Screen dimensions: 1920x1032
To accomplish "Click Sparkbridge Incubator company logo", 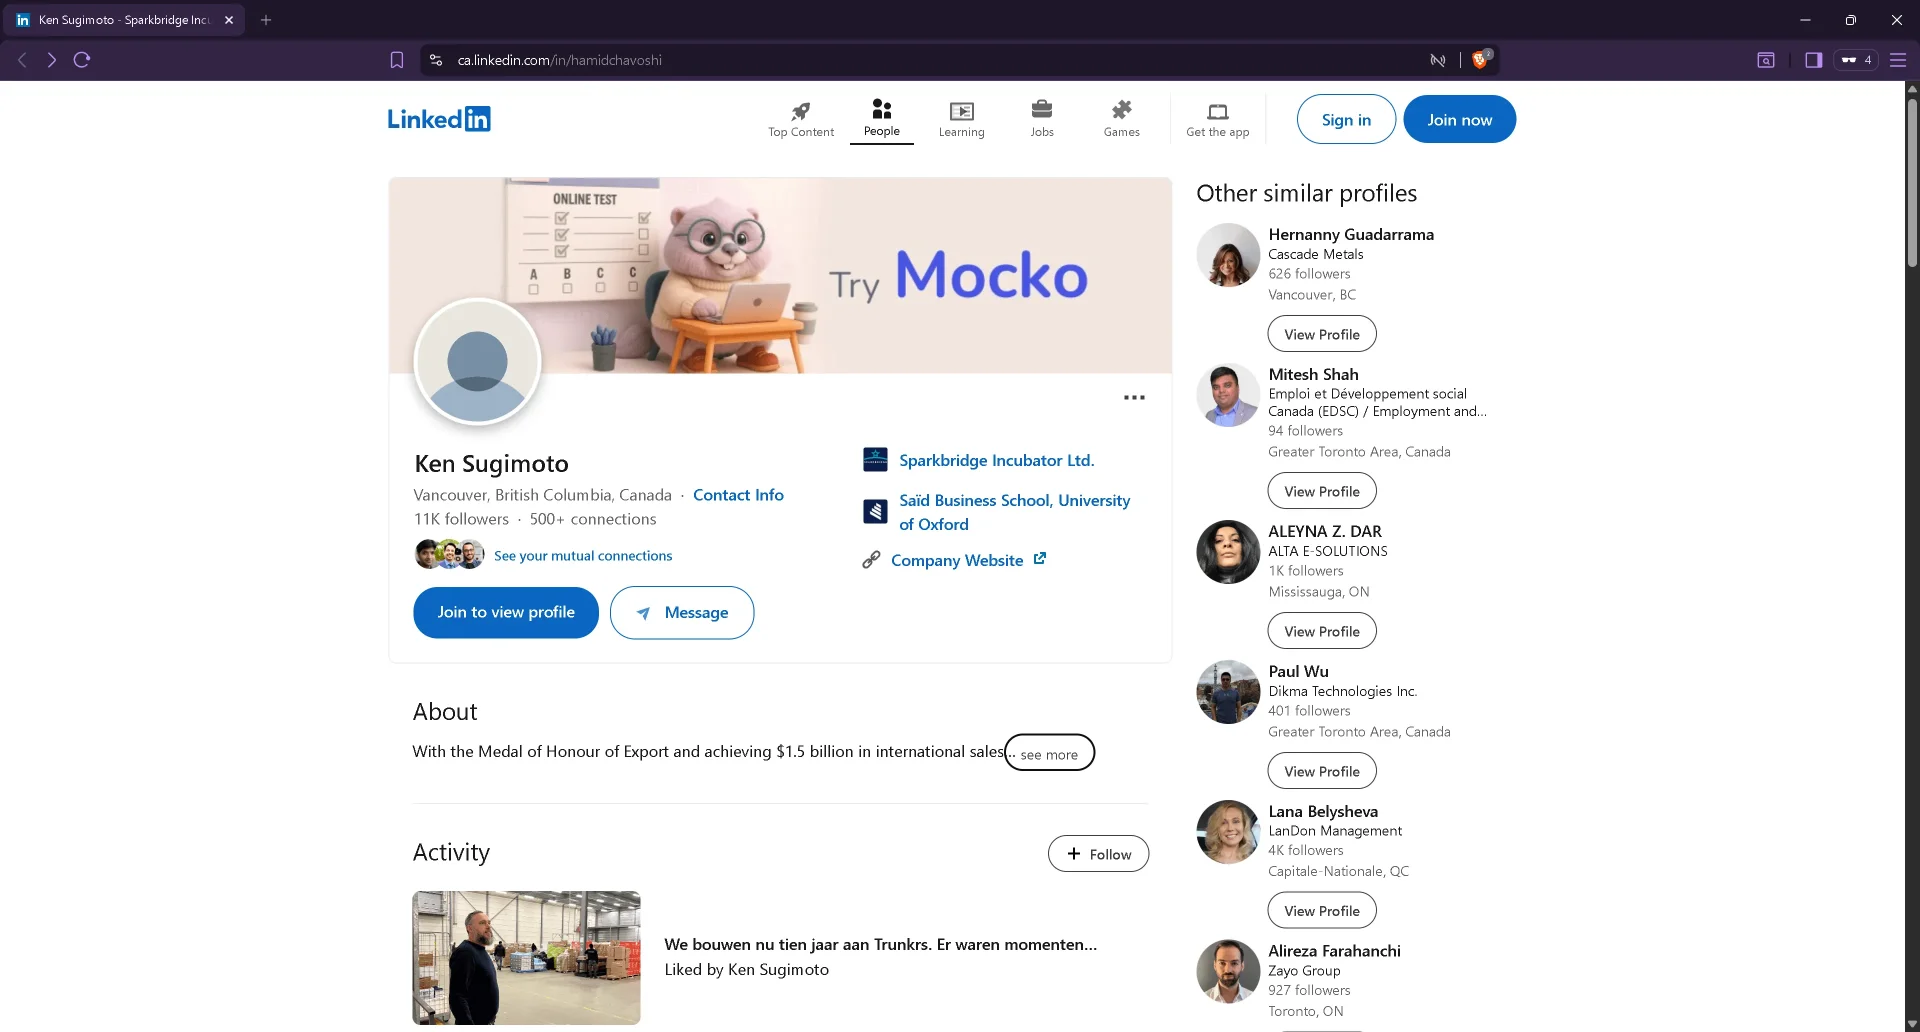I will (x=875, y=460).
